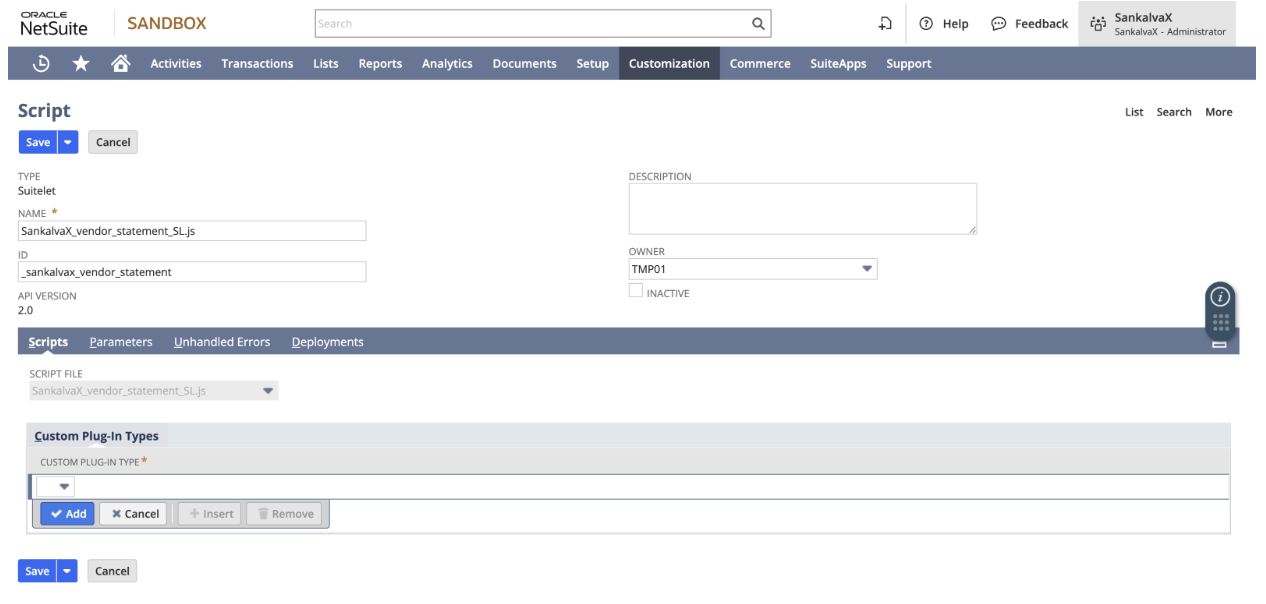Add the custom plug-in type line
This screenshot has height=604, width=1266.
[x=68, y=514]
